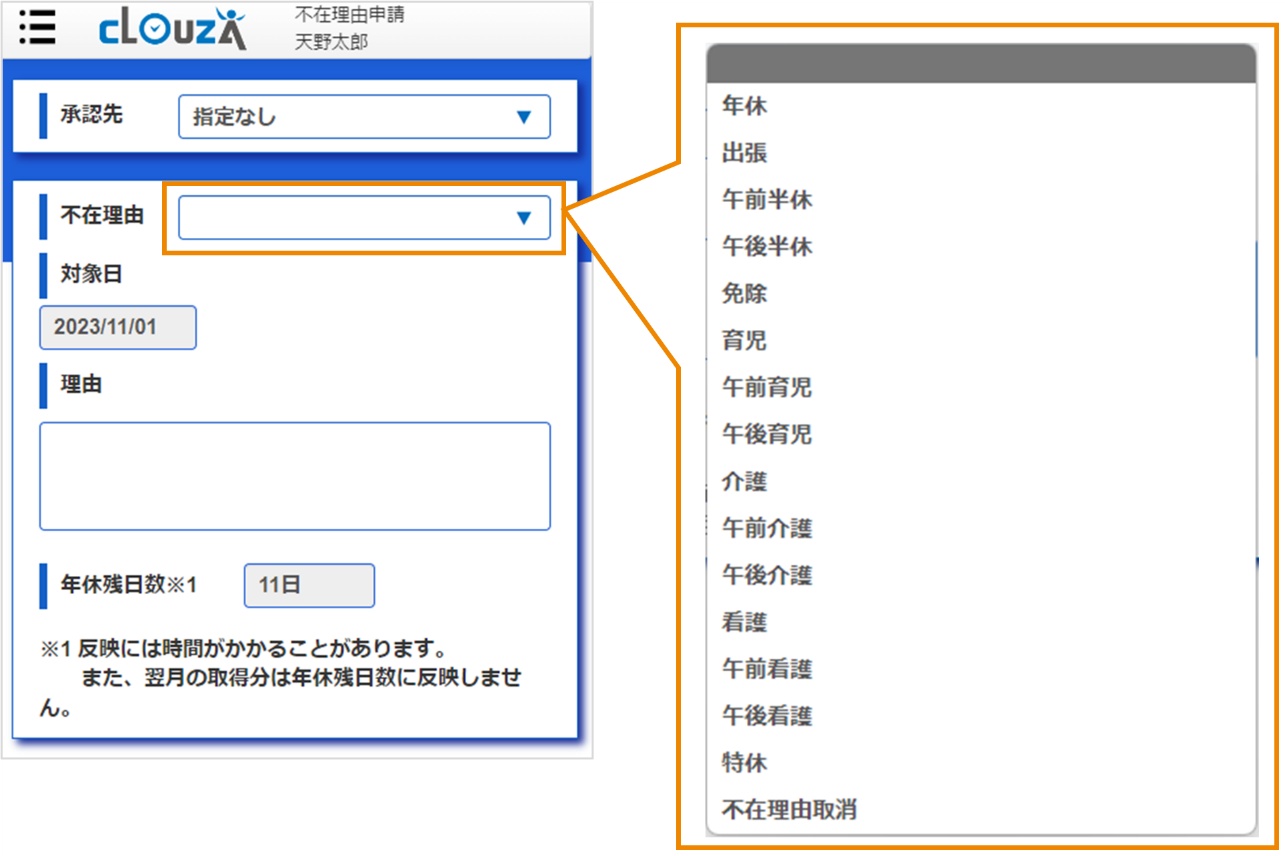Select 午前育児 from the dropdown
1285x856 pixels.
(x=765, y=388)
